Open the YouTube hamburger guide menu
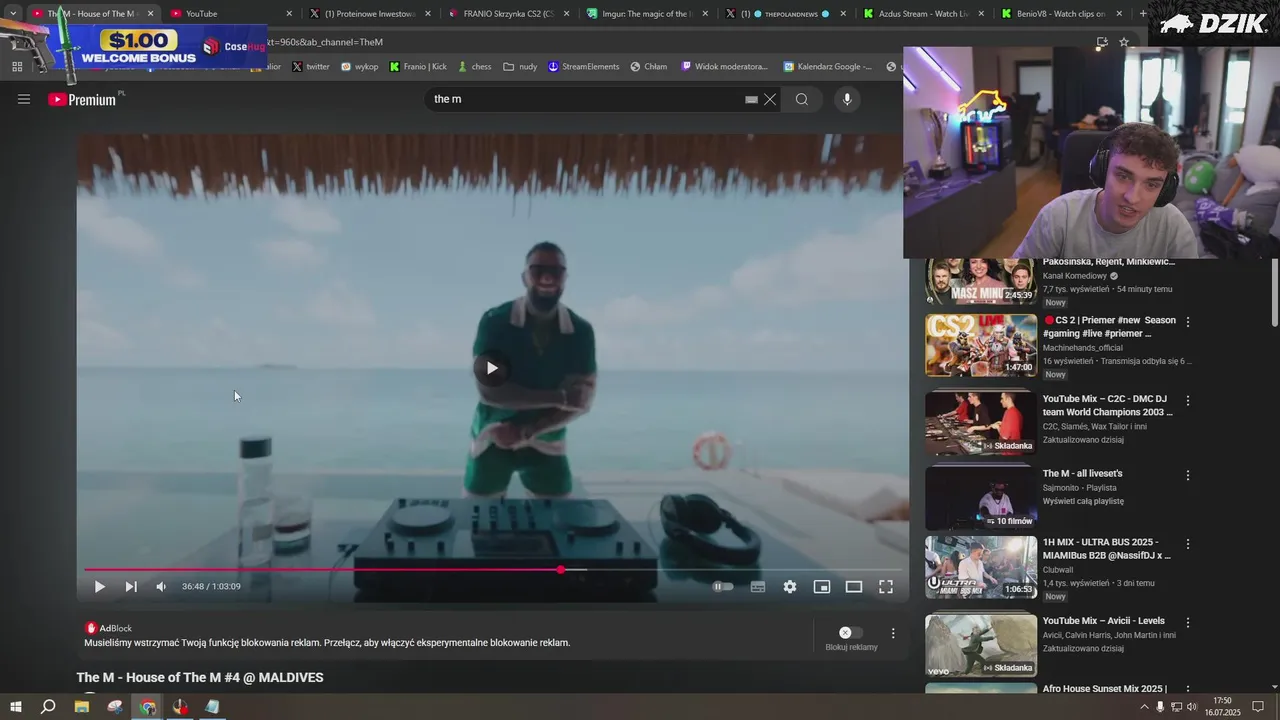The image size is (1280, 720). [24, 99]
